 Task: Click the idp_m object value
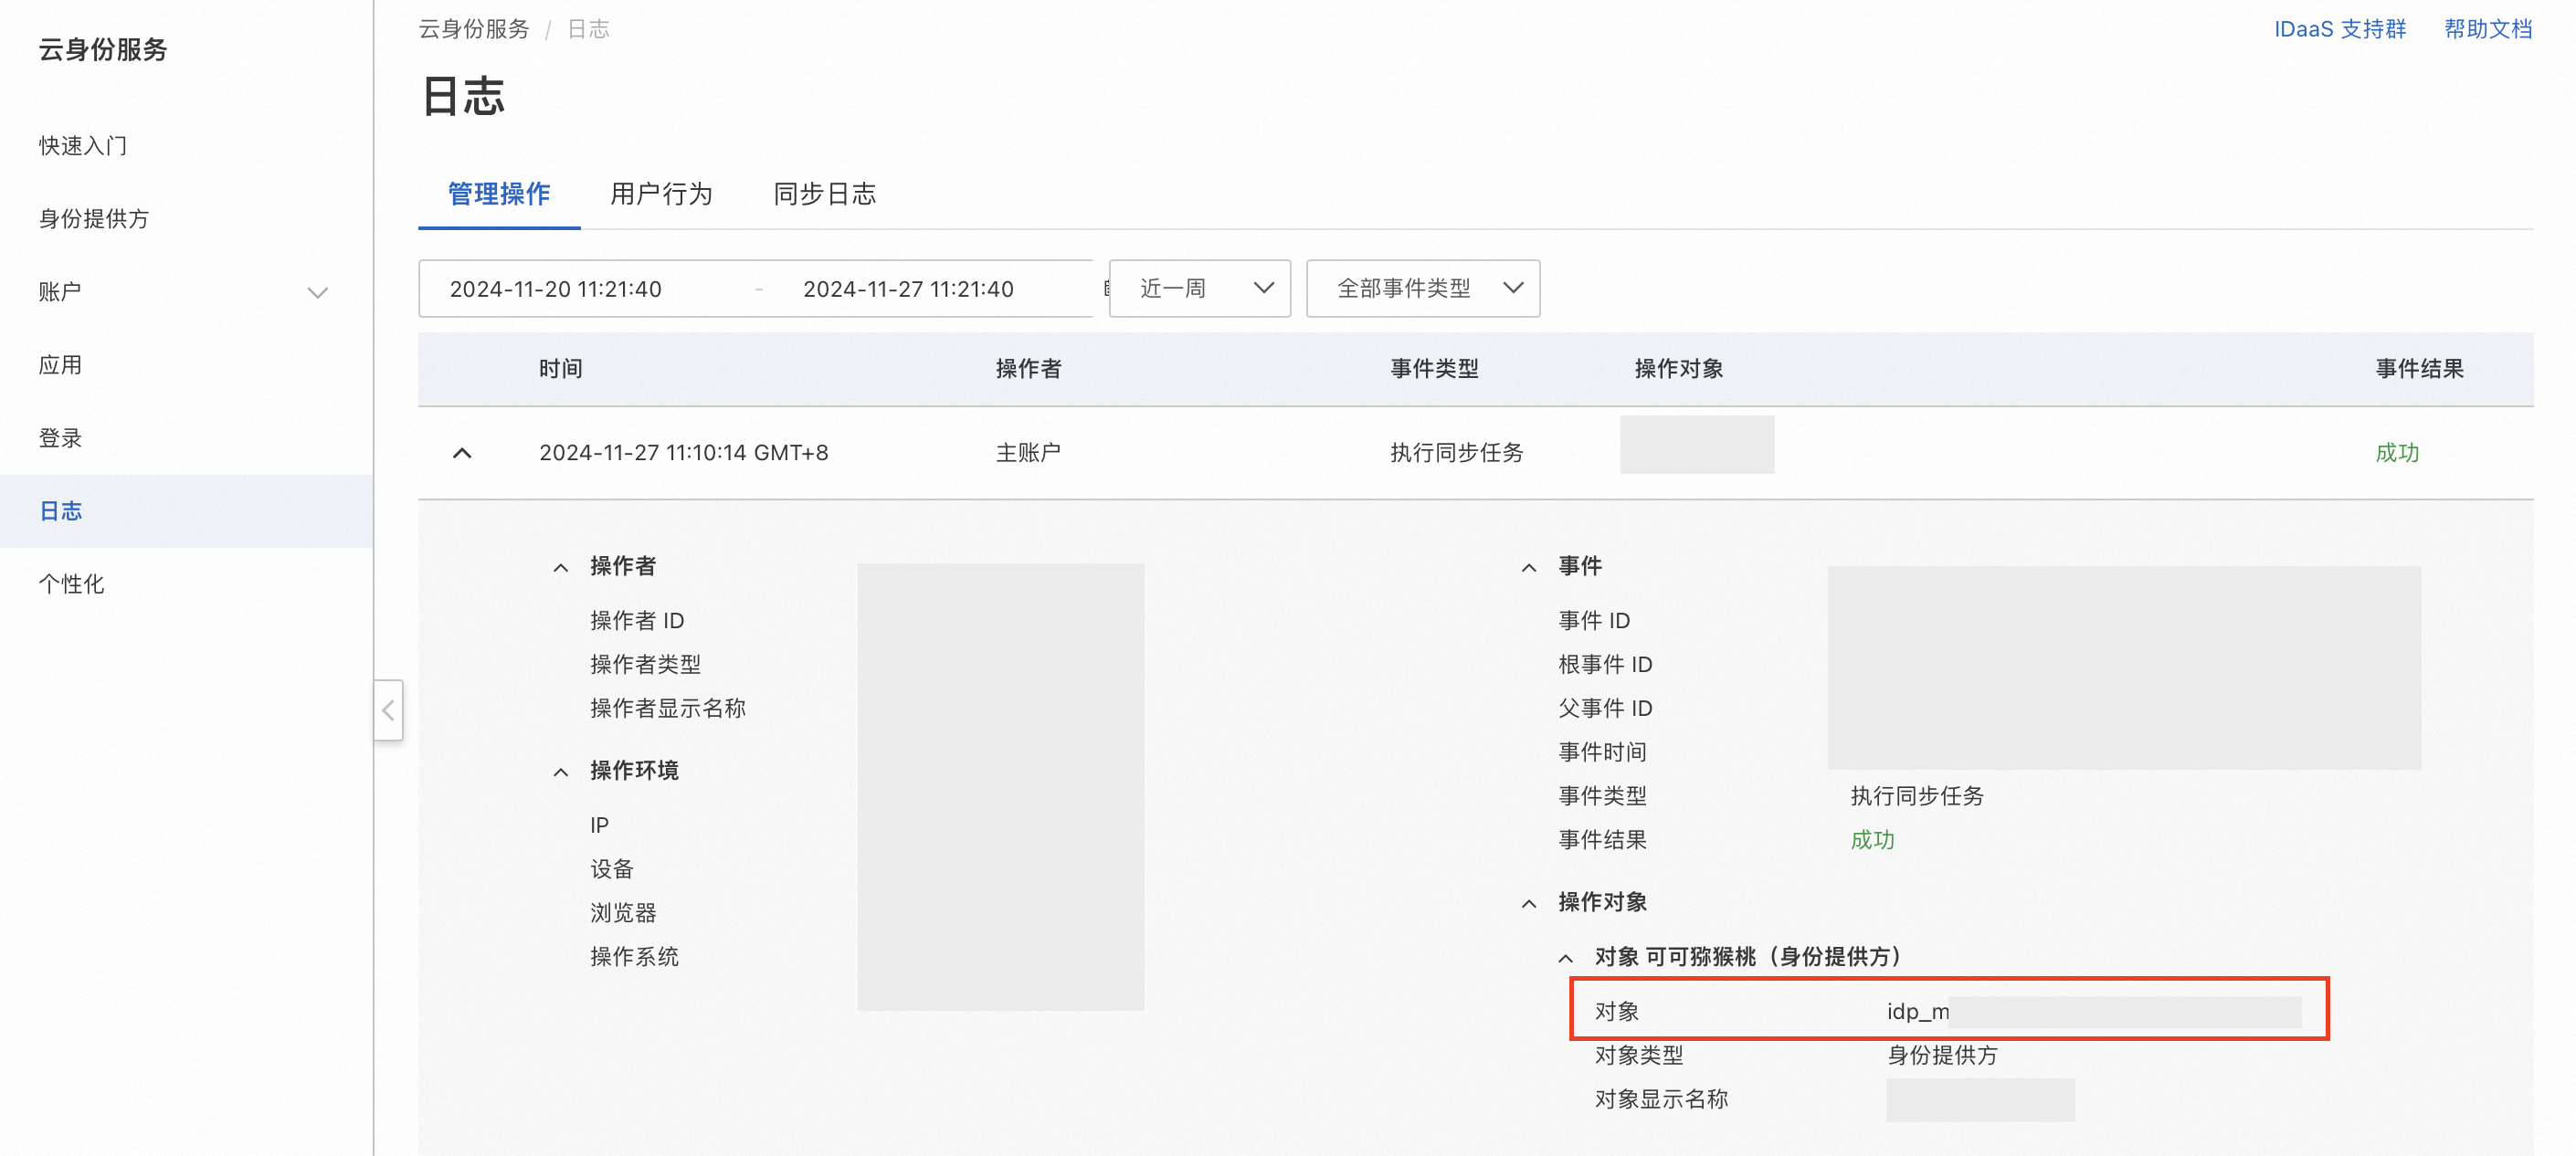(x=1918, y=1012)
